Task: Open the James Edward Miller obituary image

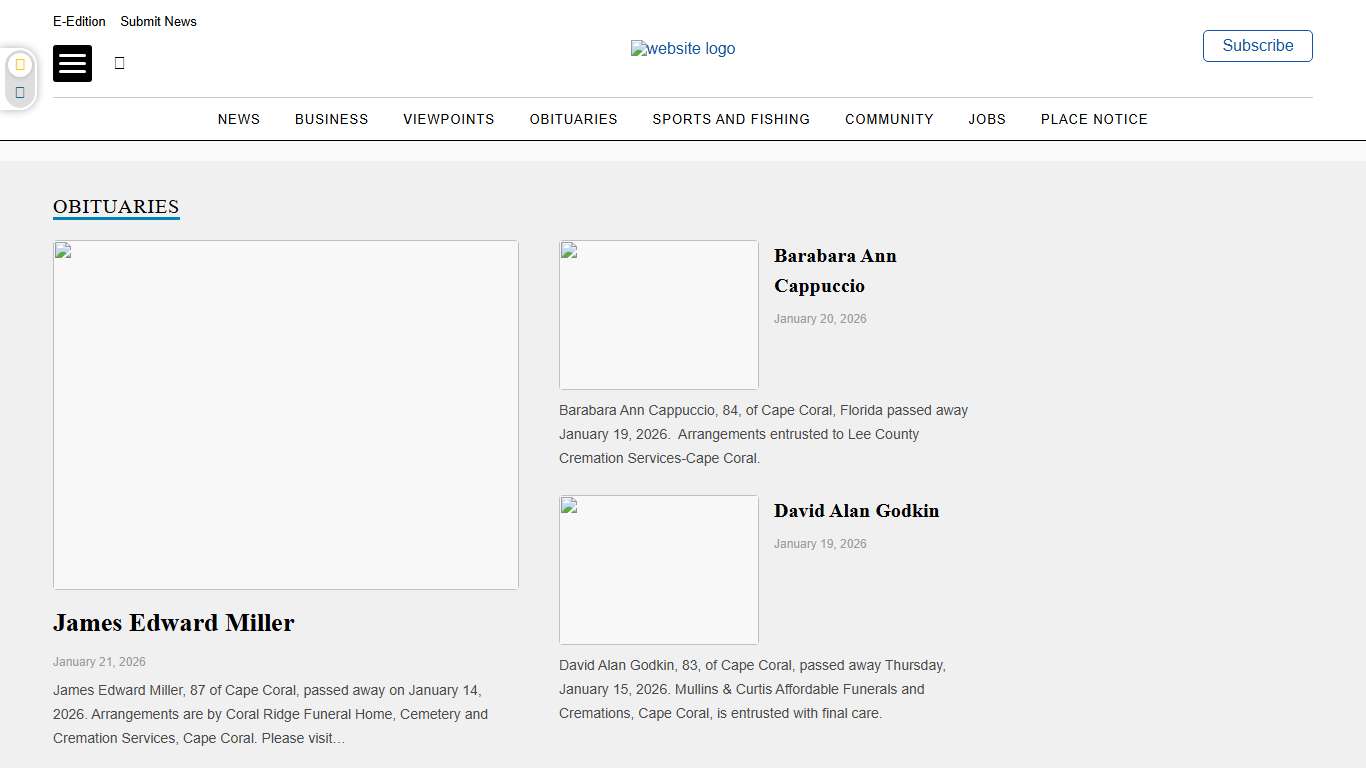Action: 286,414
